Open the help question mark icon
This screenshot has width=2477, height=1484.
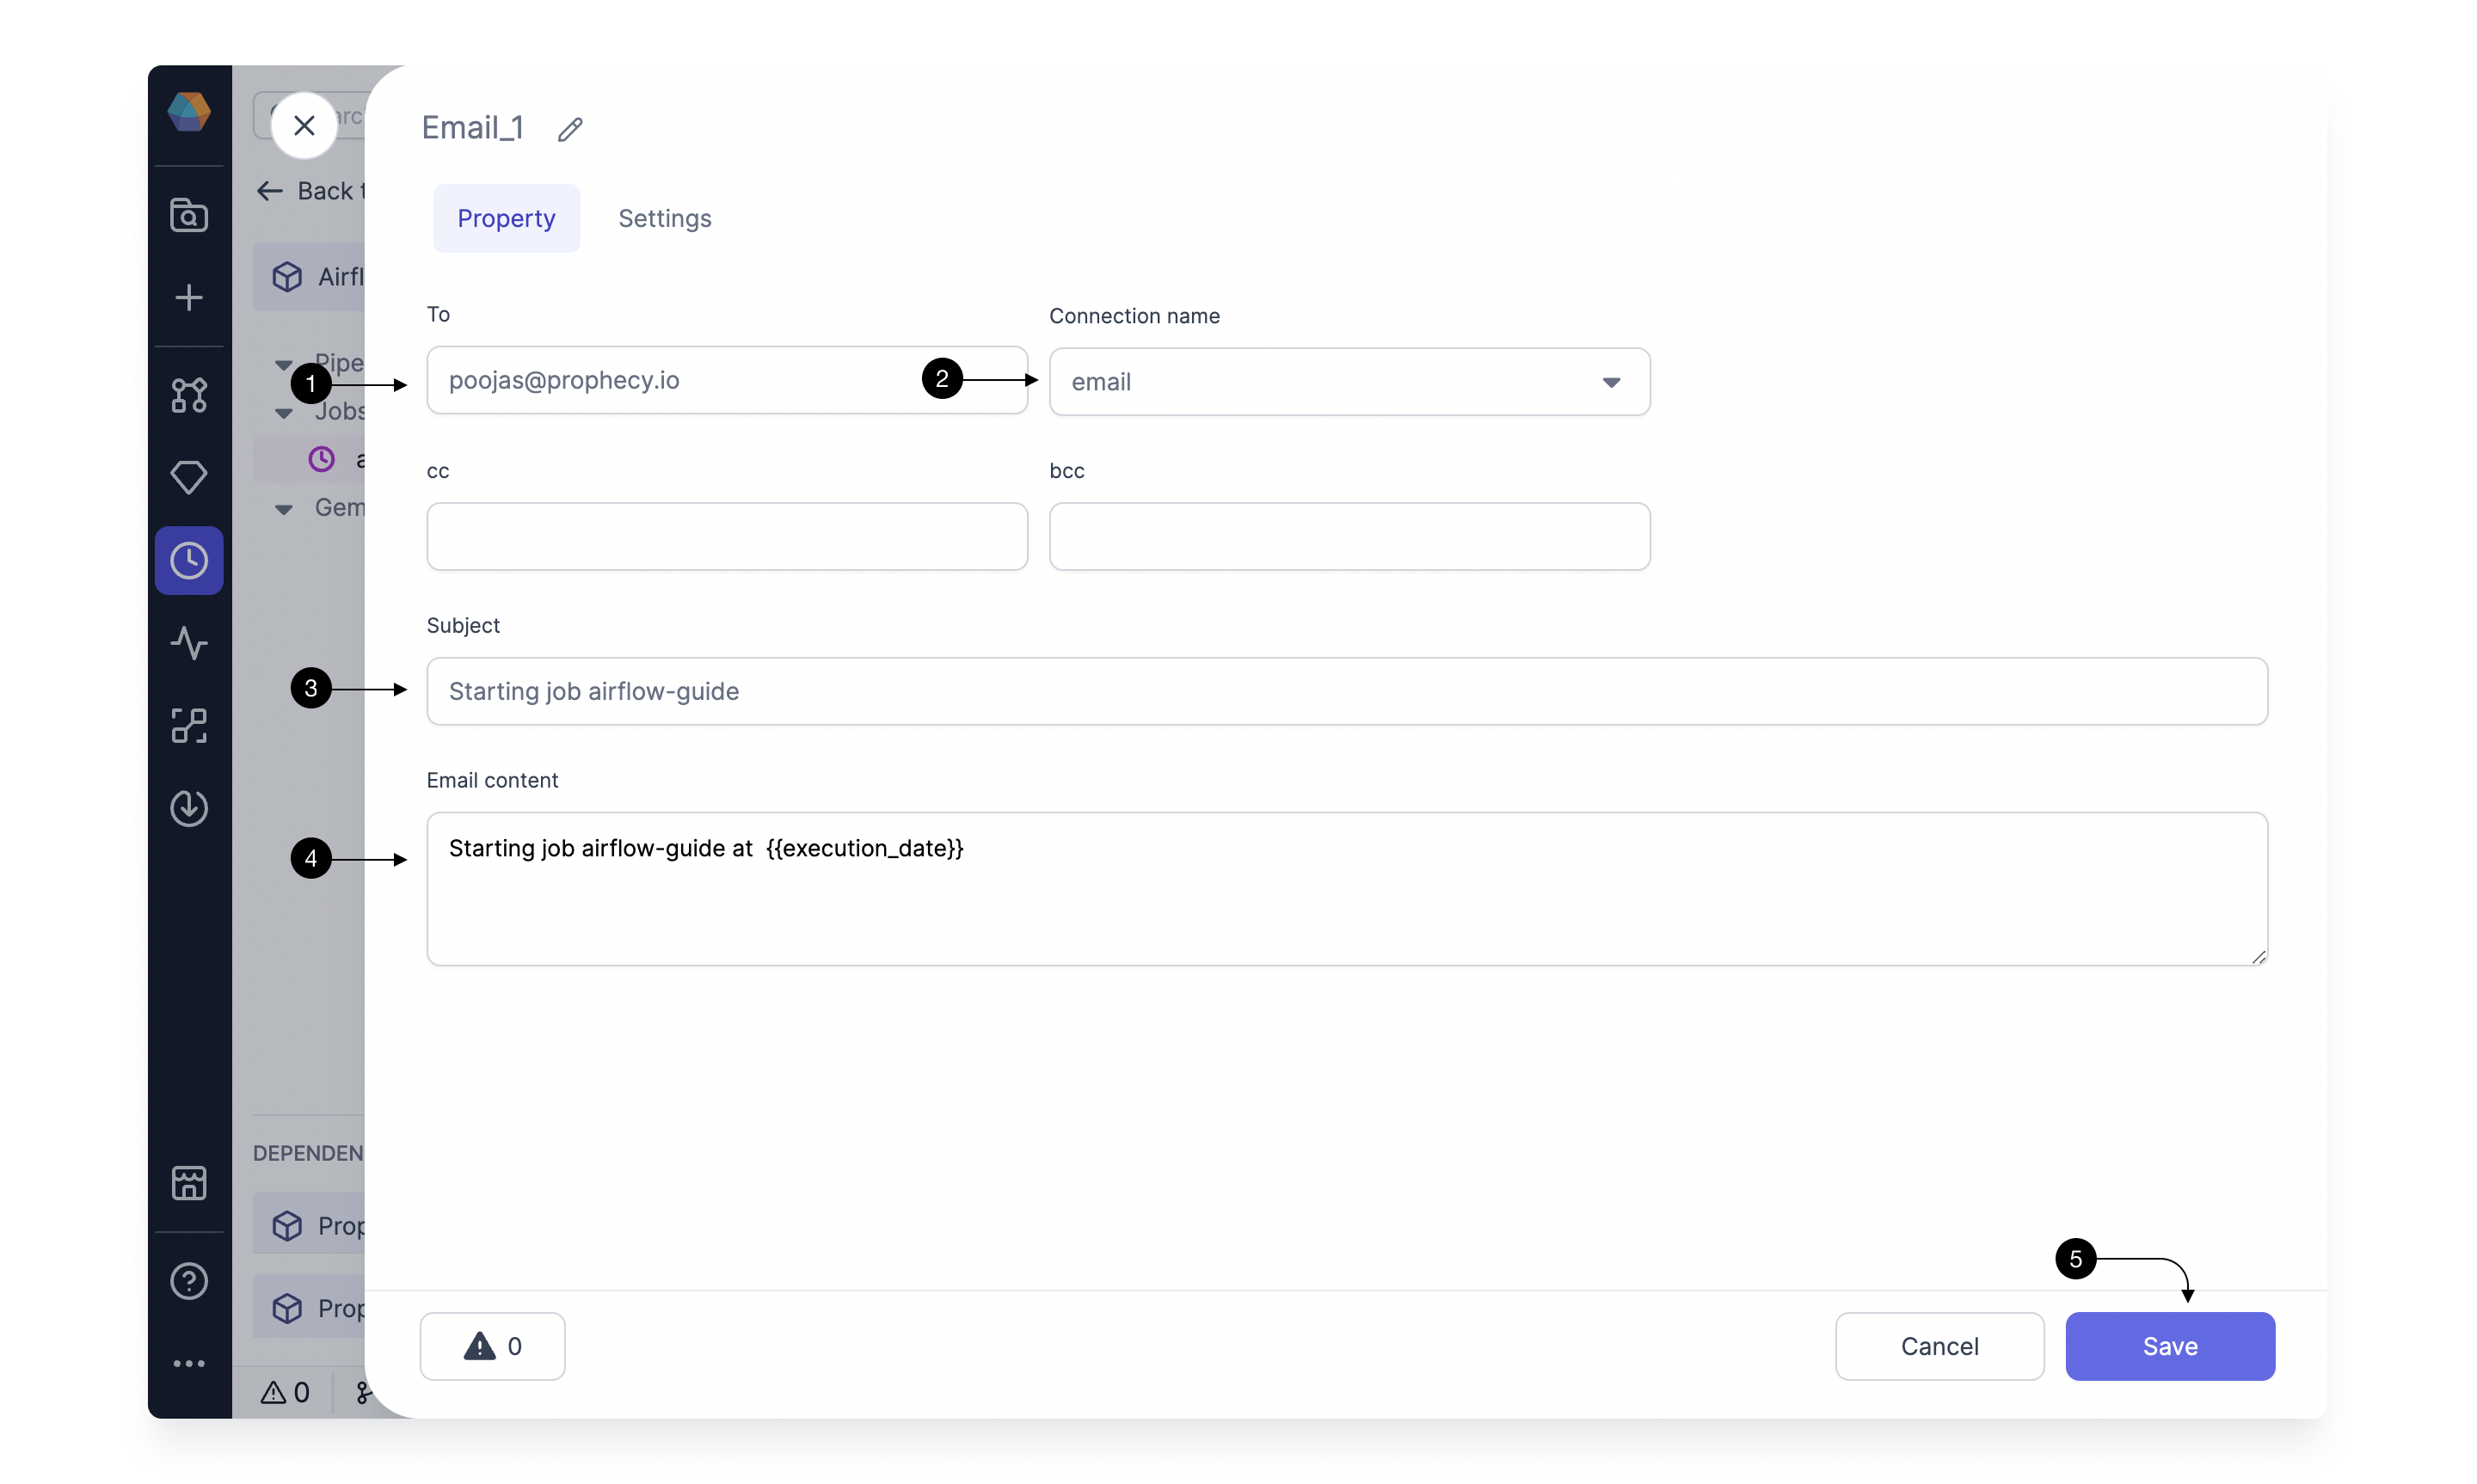(189, 1281)
